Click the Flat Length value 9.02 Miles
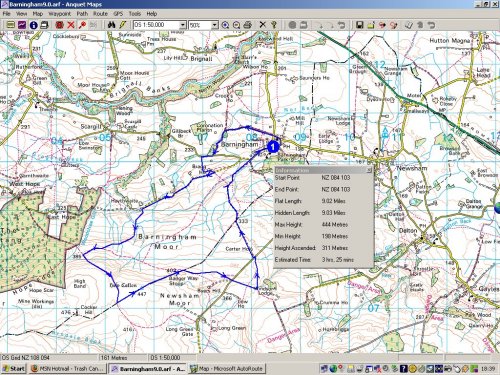 click(333, 201)
